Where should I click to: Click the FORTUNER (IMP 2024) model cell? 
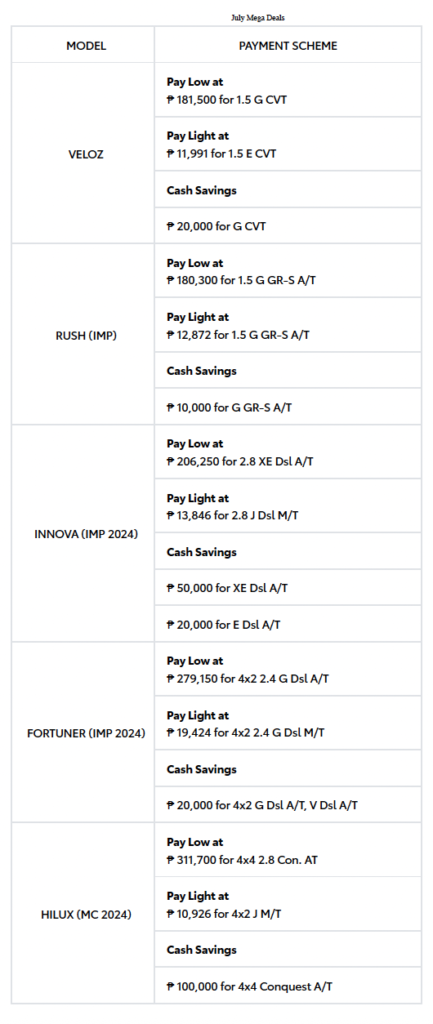tap(83, 733)
